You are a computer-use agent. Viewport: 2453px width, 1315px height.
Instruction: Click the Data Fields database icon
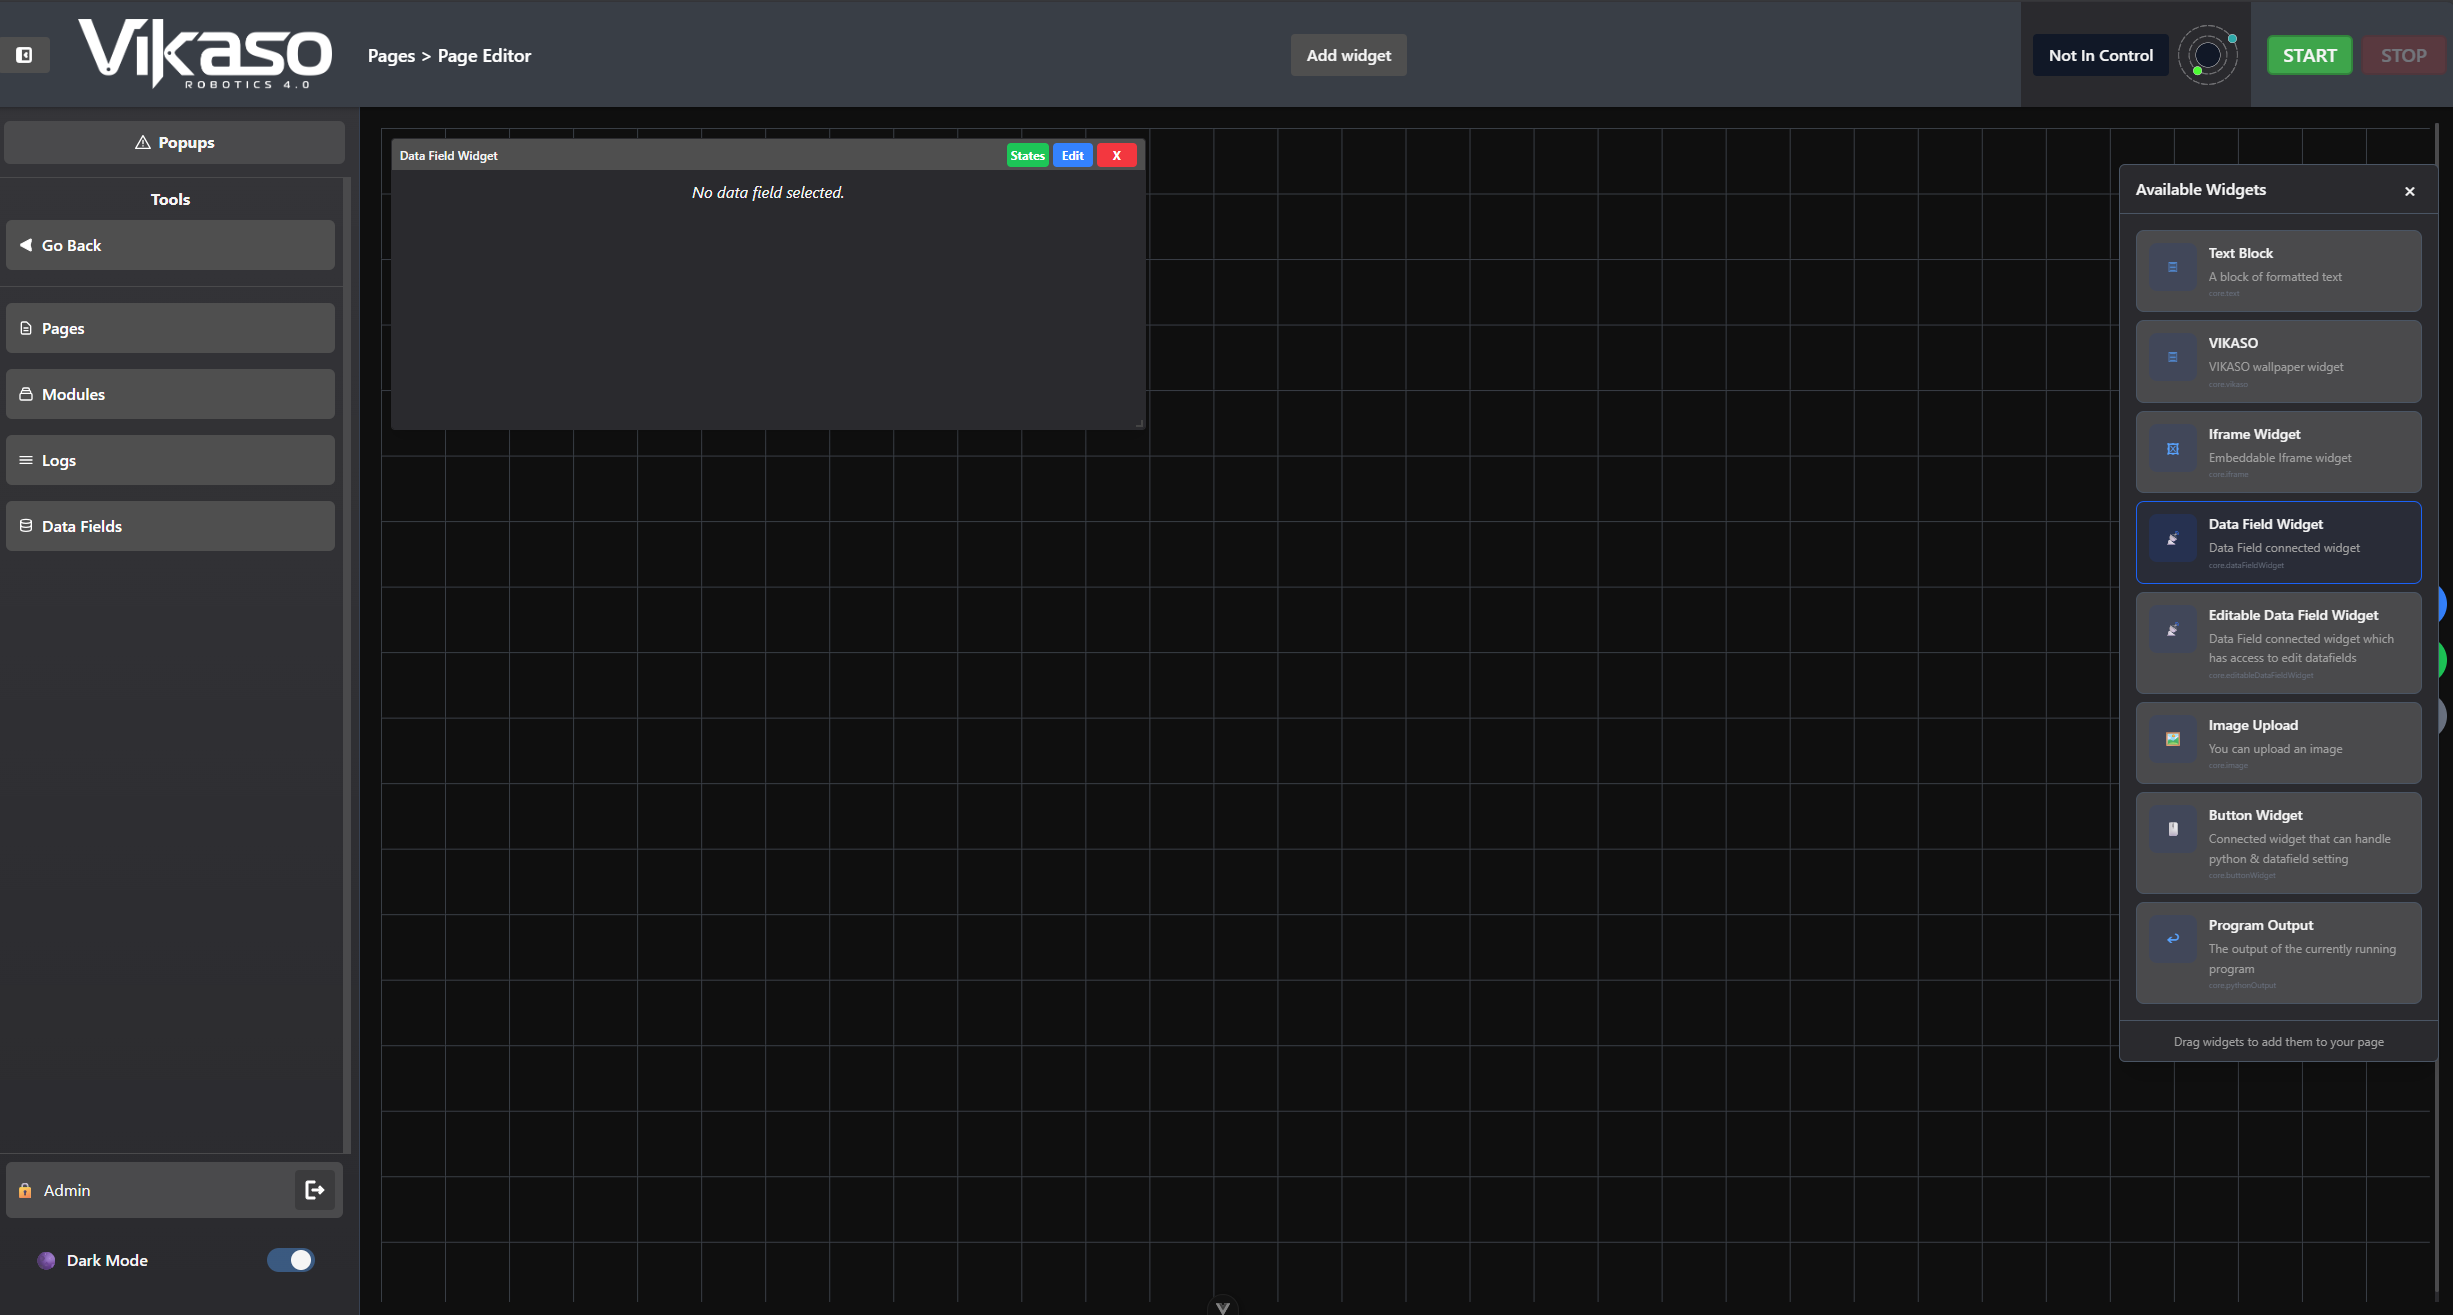[26, 526]
